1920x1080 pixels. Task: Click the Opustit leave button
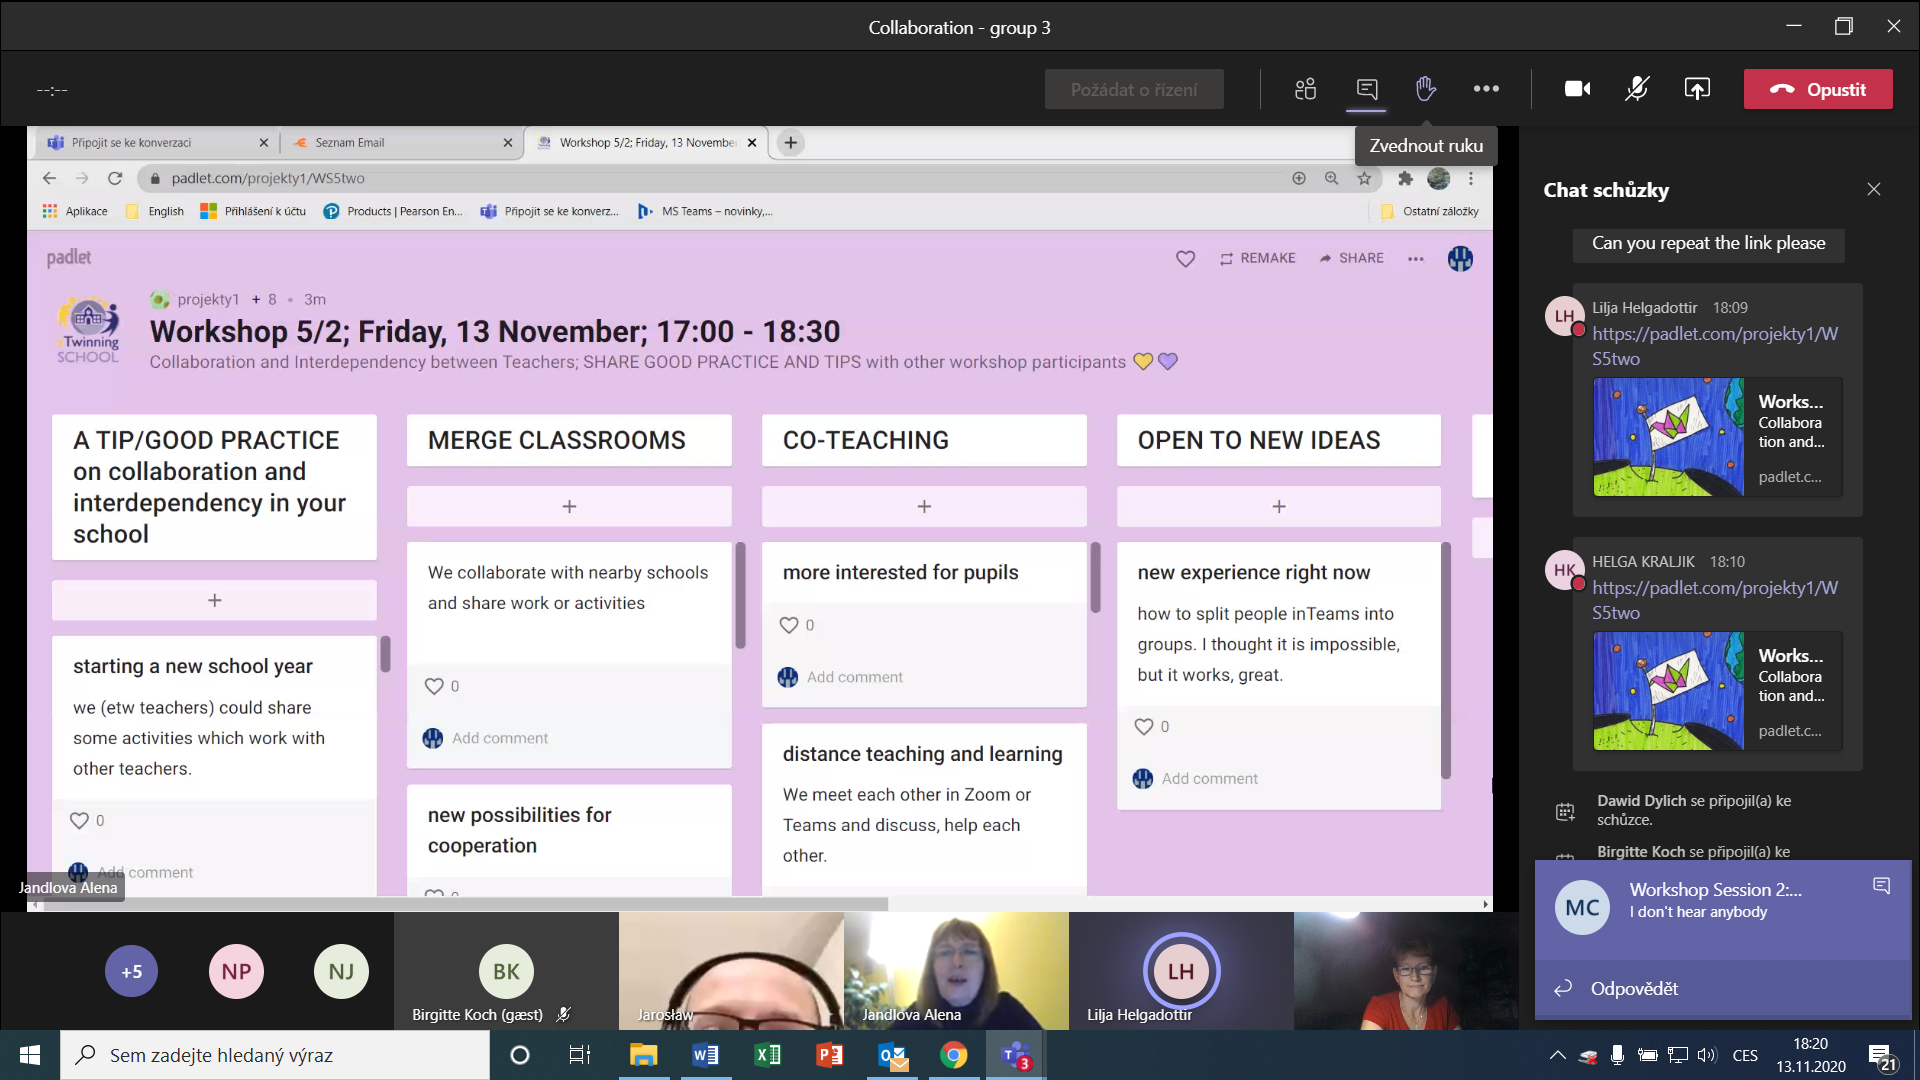click(1817, 89)
